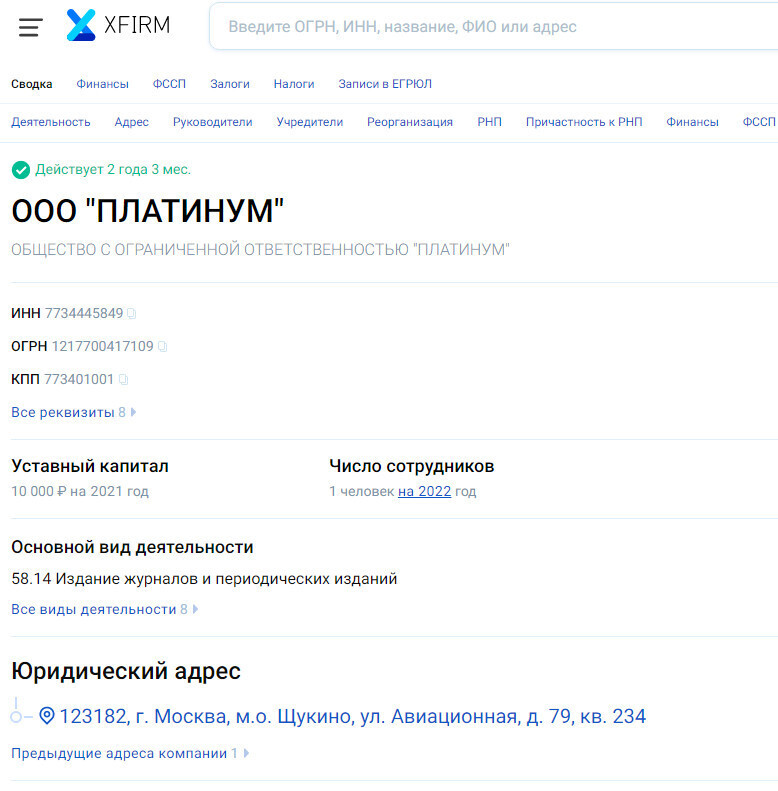Click the green active status checkmark
Screen dimensions: 778x791
tap(21, 170)
